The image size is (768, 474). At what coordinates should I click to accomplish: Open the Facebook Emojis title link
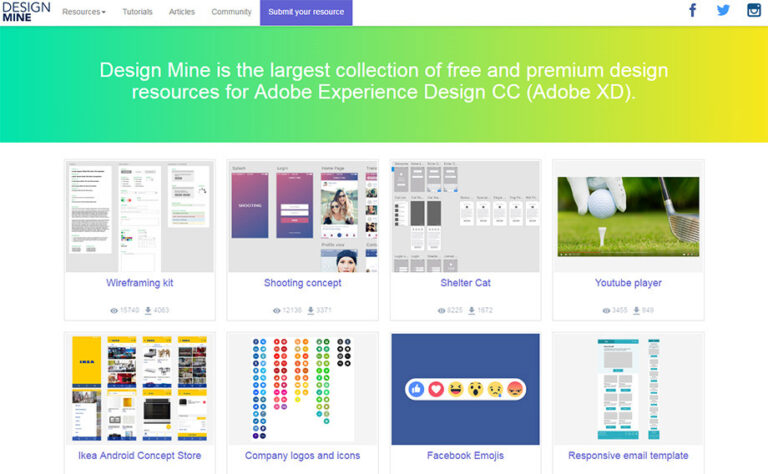465,456
